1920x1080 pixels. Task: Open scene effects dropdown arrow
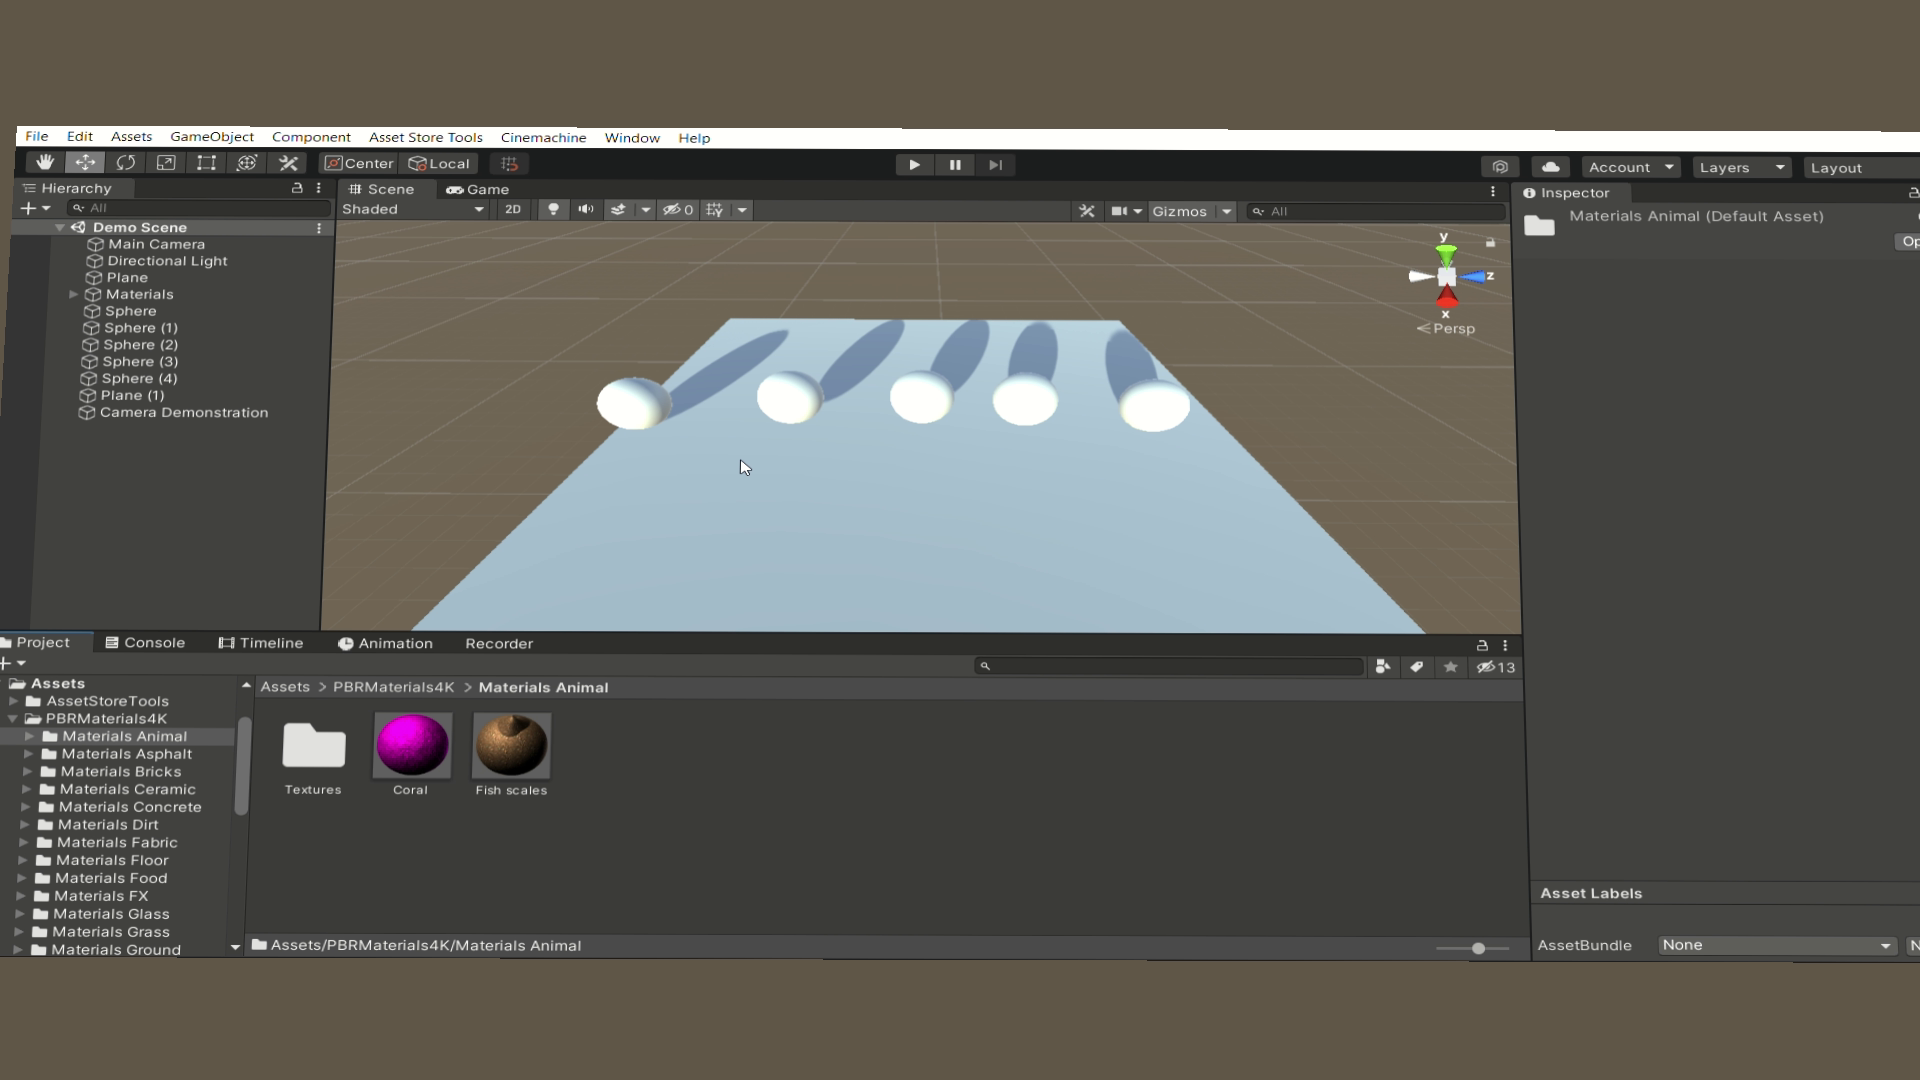[646, 210]
